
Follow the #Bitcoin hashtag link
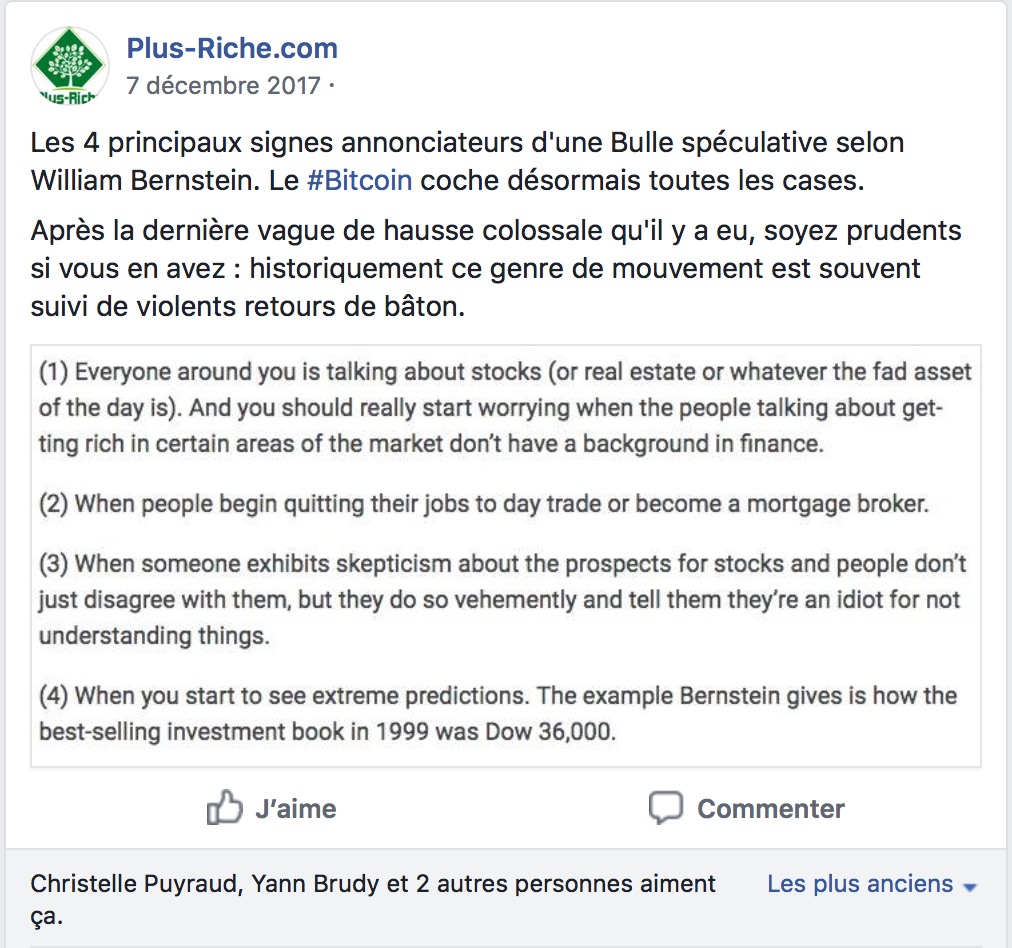click(x=358, y=181)
